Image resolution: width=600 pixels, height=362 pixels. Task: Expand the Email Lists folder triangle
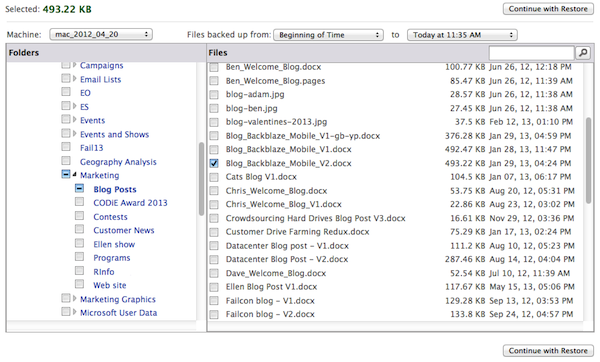(x=75, y=79)
